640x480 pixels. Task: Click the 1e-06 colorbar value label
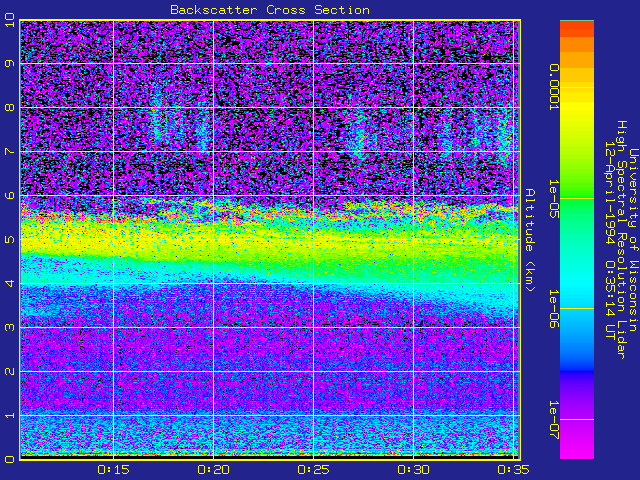[553, 309]
